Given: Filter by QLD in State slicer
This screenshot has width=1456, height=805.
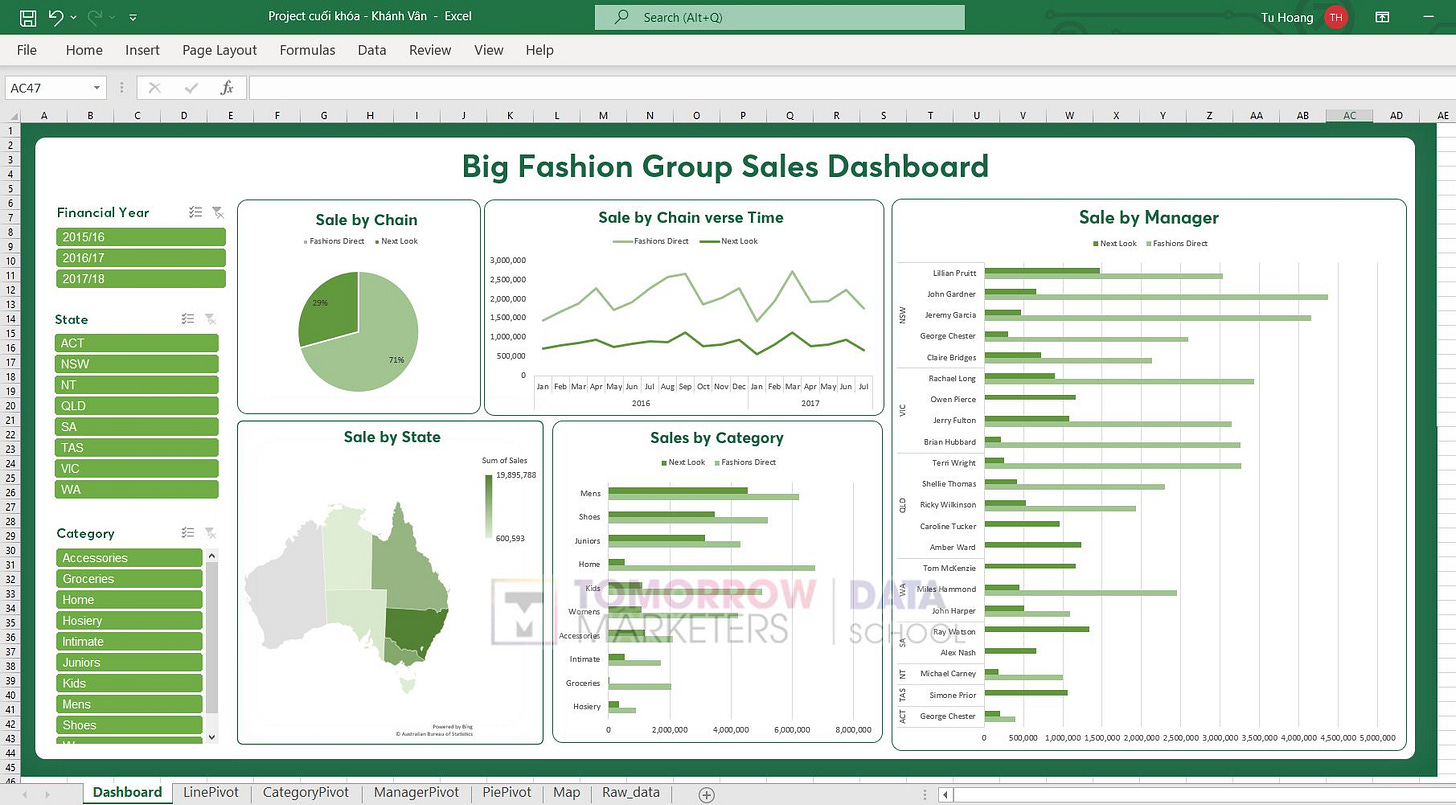Looking at the screenshot, I should point(137,406).
